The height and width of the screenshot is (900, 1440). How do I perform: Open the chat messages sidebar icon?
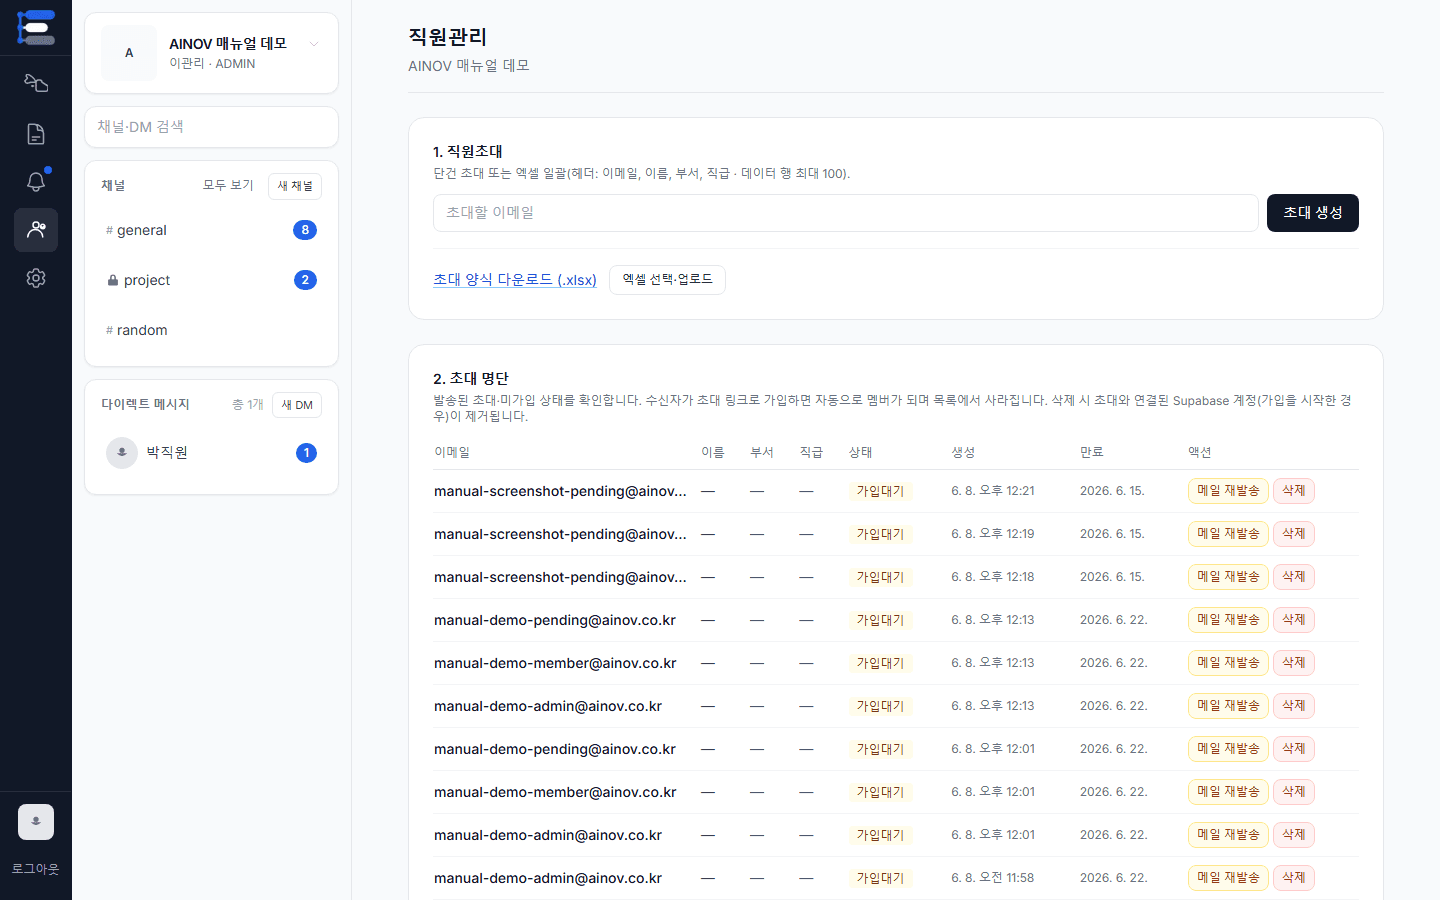[36, 83]
